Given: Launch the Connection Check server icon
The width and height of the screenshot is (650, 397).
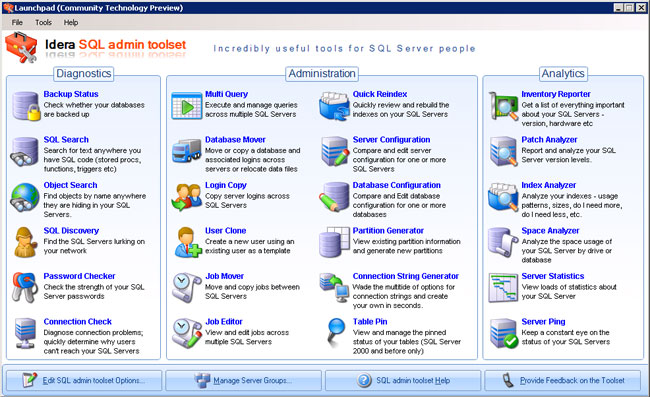Looking at the screenshot, I should 25,333.
